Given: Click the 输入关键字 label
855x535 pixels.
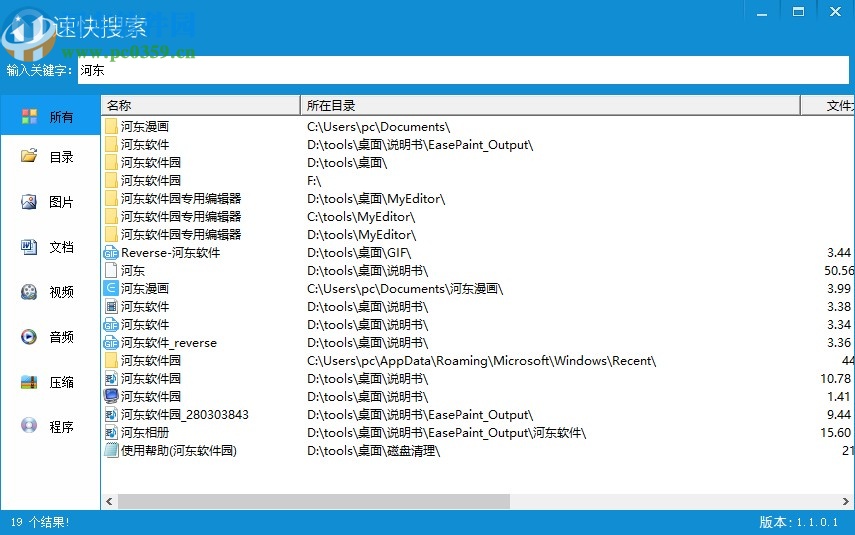Looking at the screenshot, I should click(x=39, y=70).
